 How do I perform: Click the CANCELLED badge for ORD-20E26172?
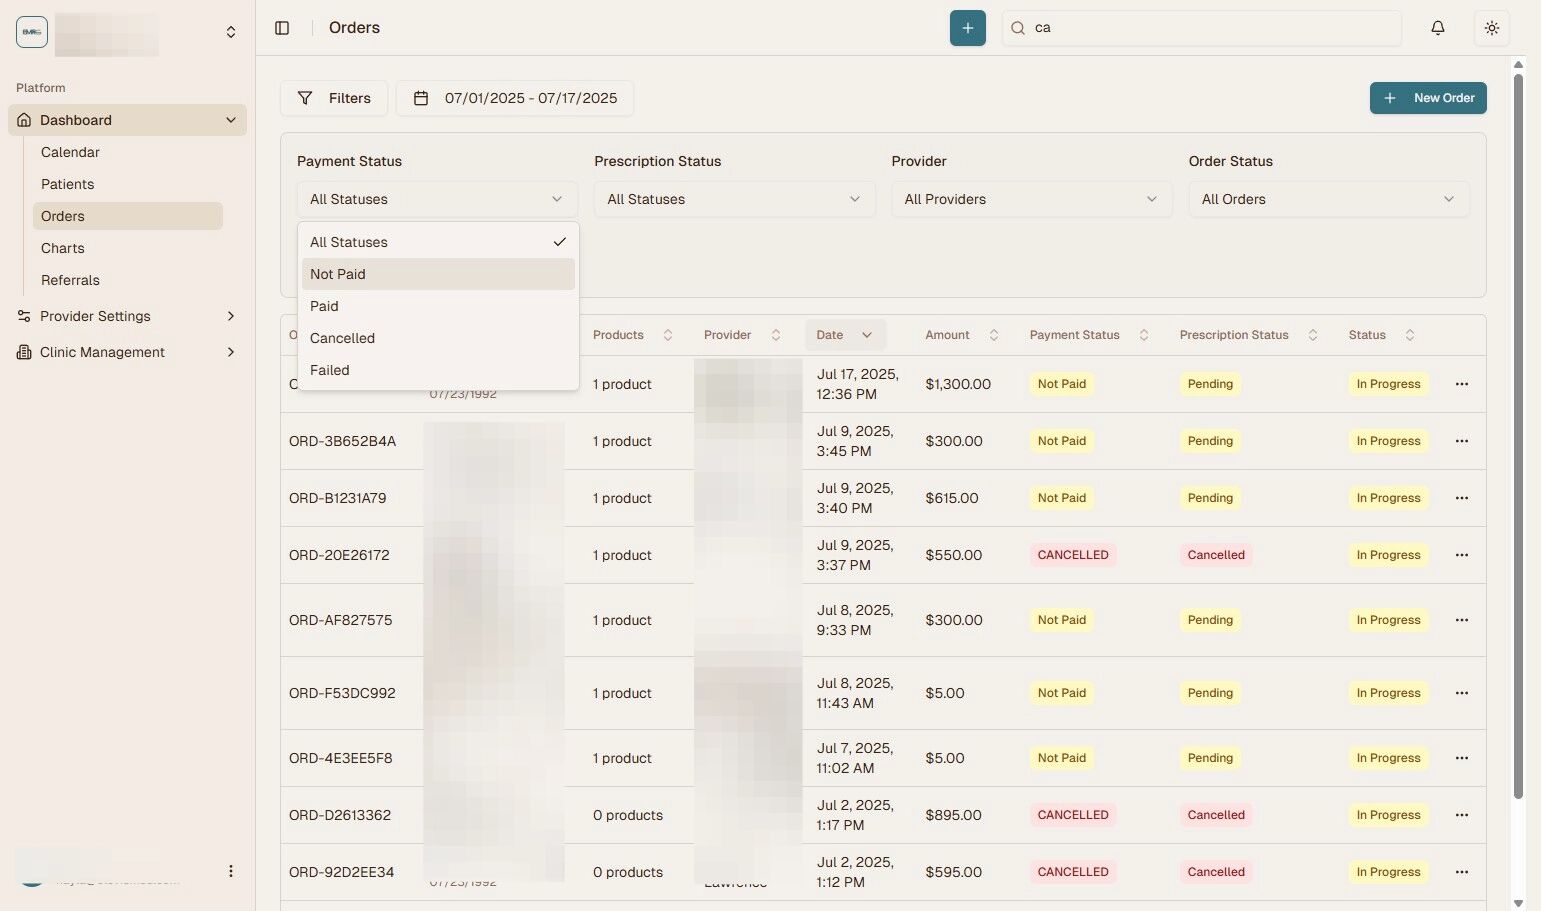click(x=1073, y=555)
